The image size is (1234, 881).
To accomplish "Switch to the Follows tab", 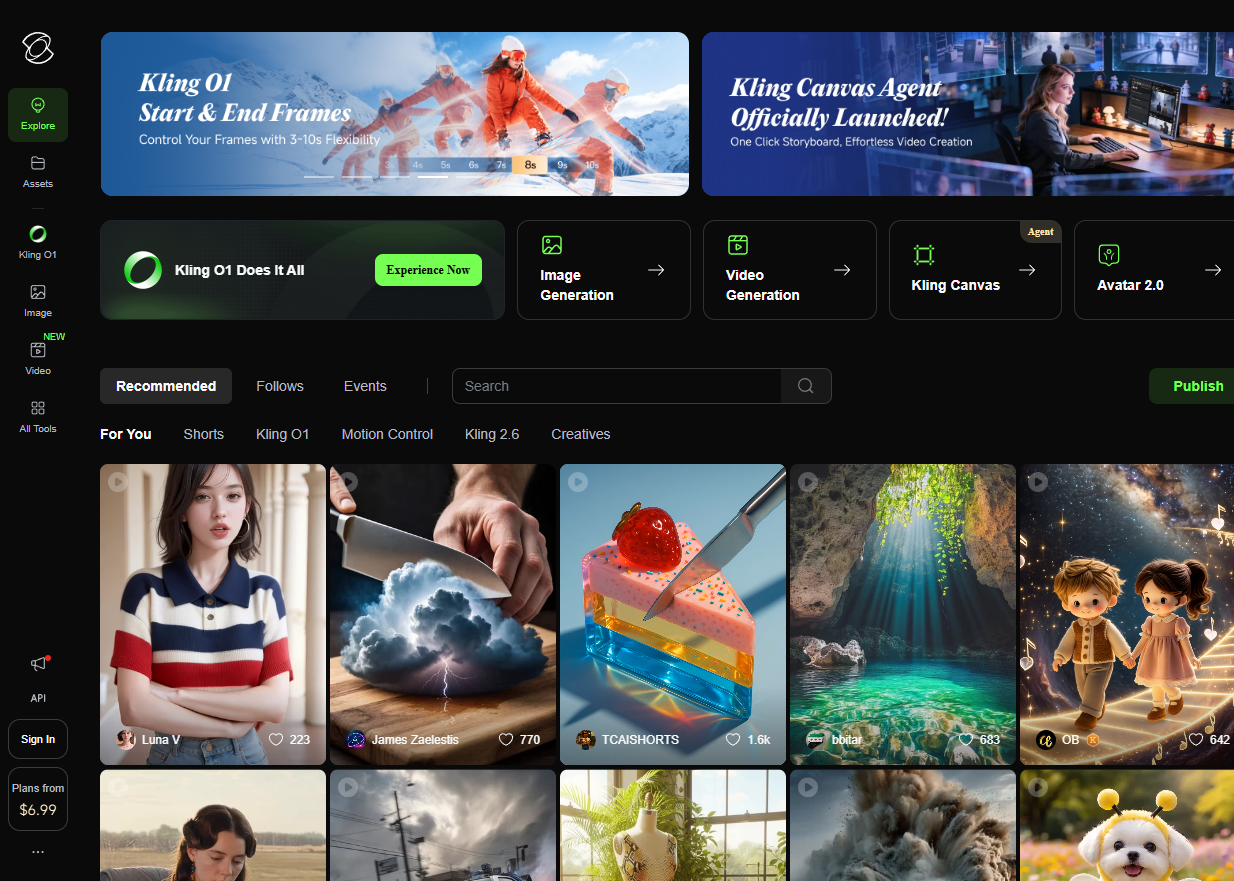I will (280, 386).
